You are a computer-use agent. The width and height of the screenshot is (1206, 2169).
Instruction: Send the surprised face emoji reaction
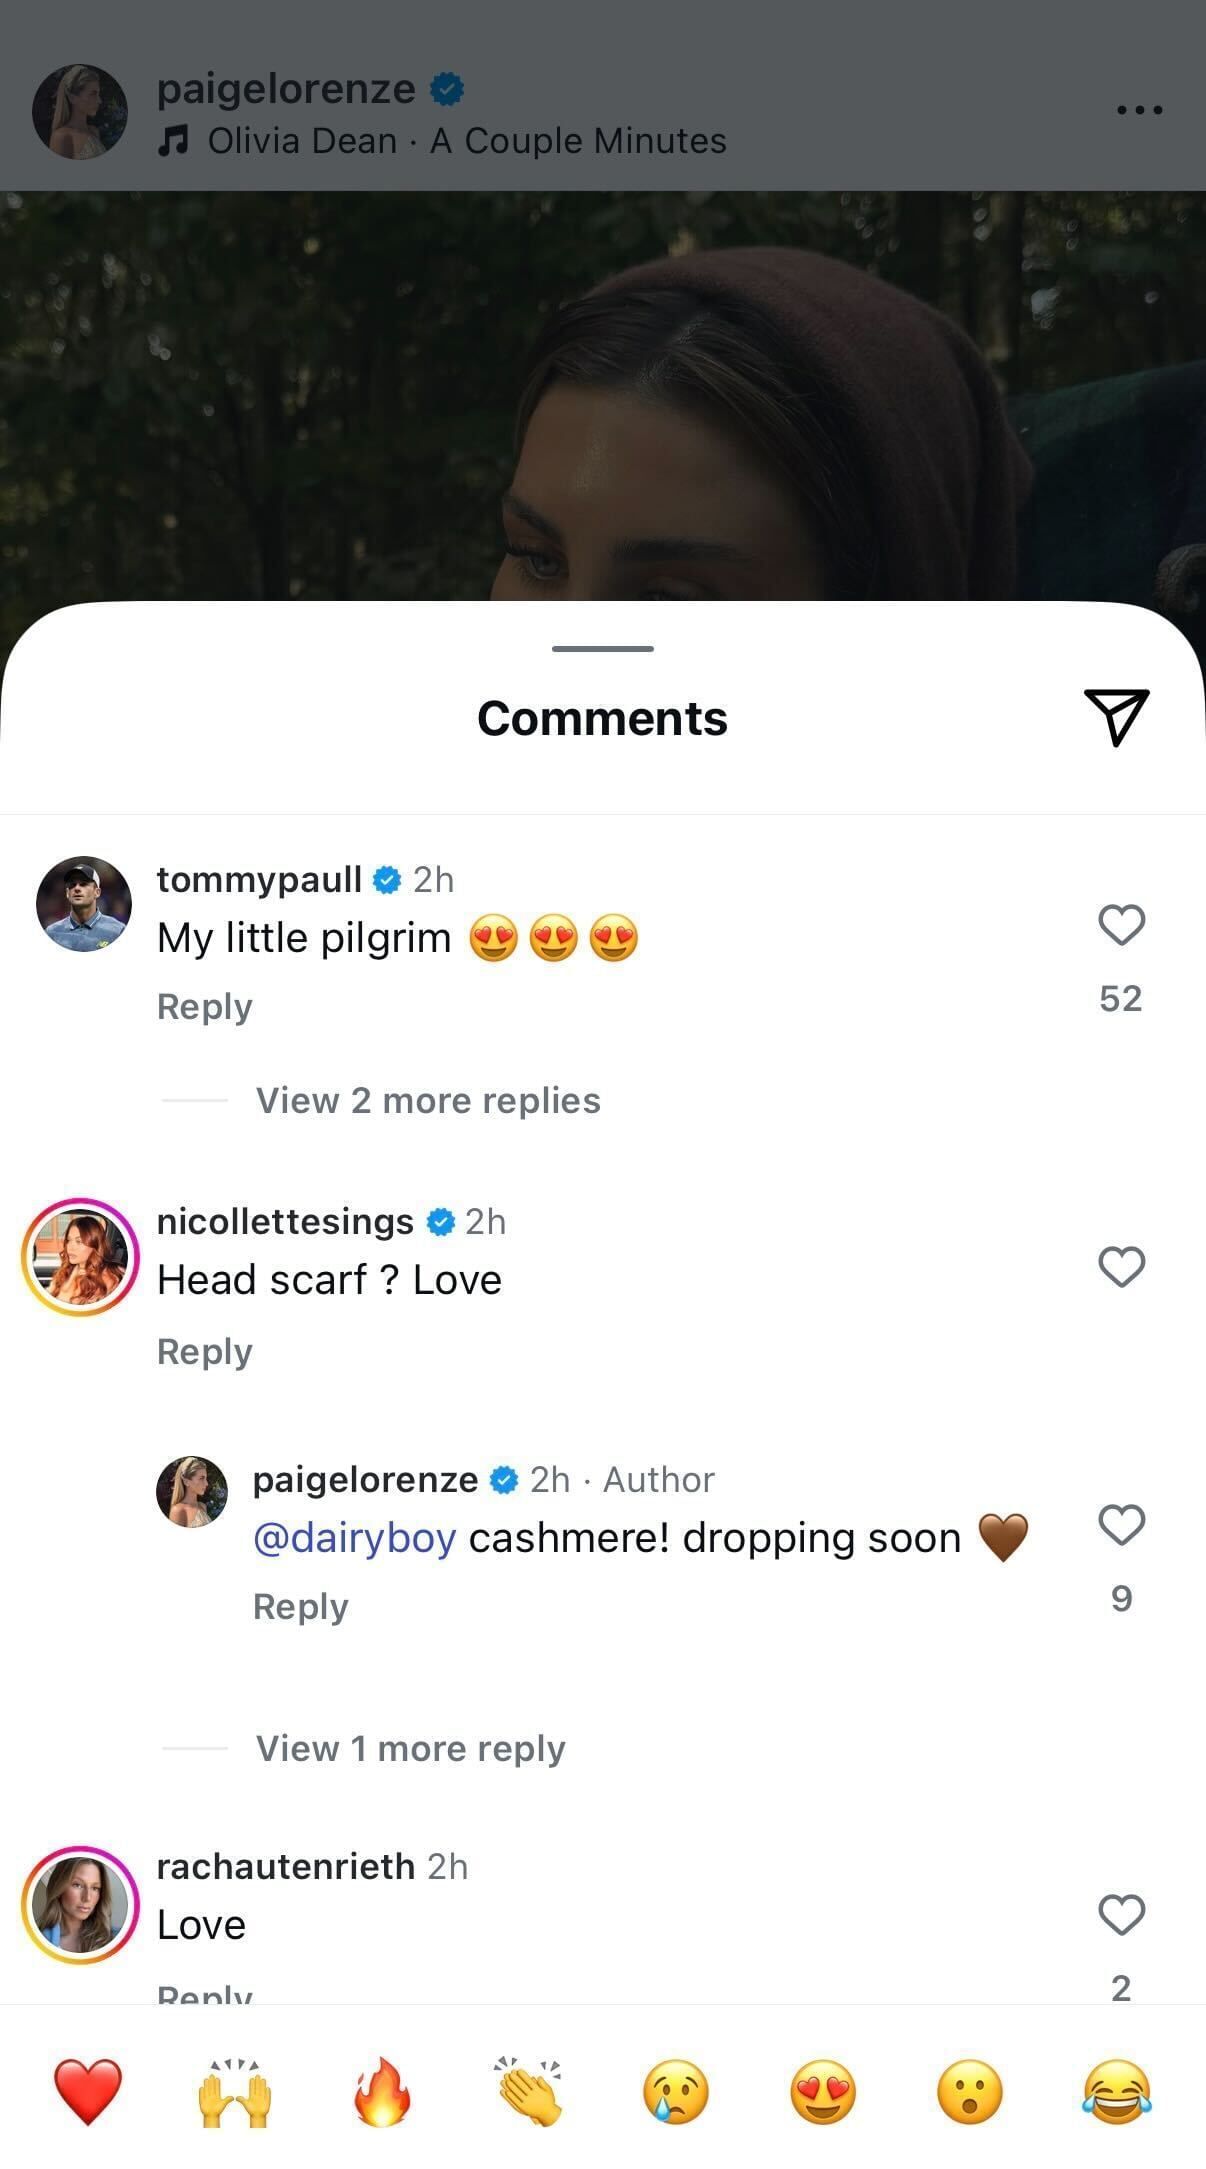[970, 2090]
